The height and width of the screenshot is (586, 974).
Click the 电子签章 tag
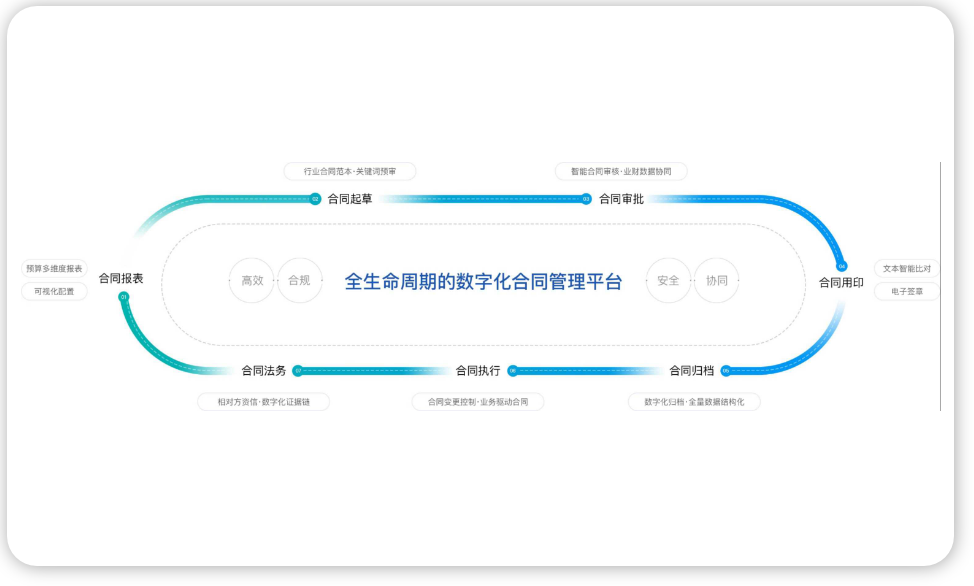coord(907,291)
